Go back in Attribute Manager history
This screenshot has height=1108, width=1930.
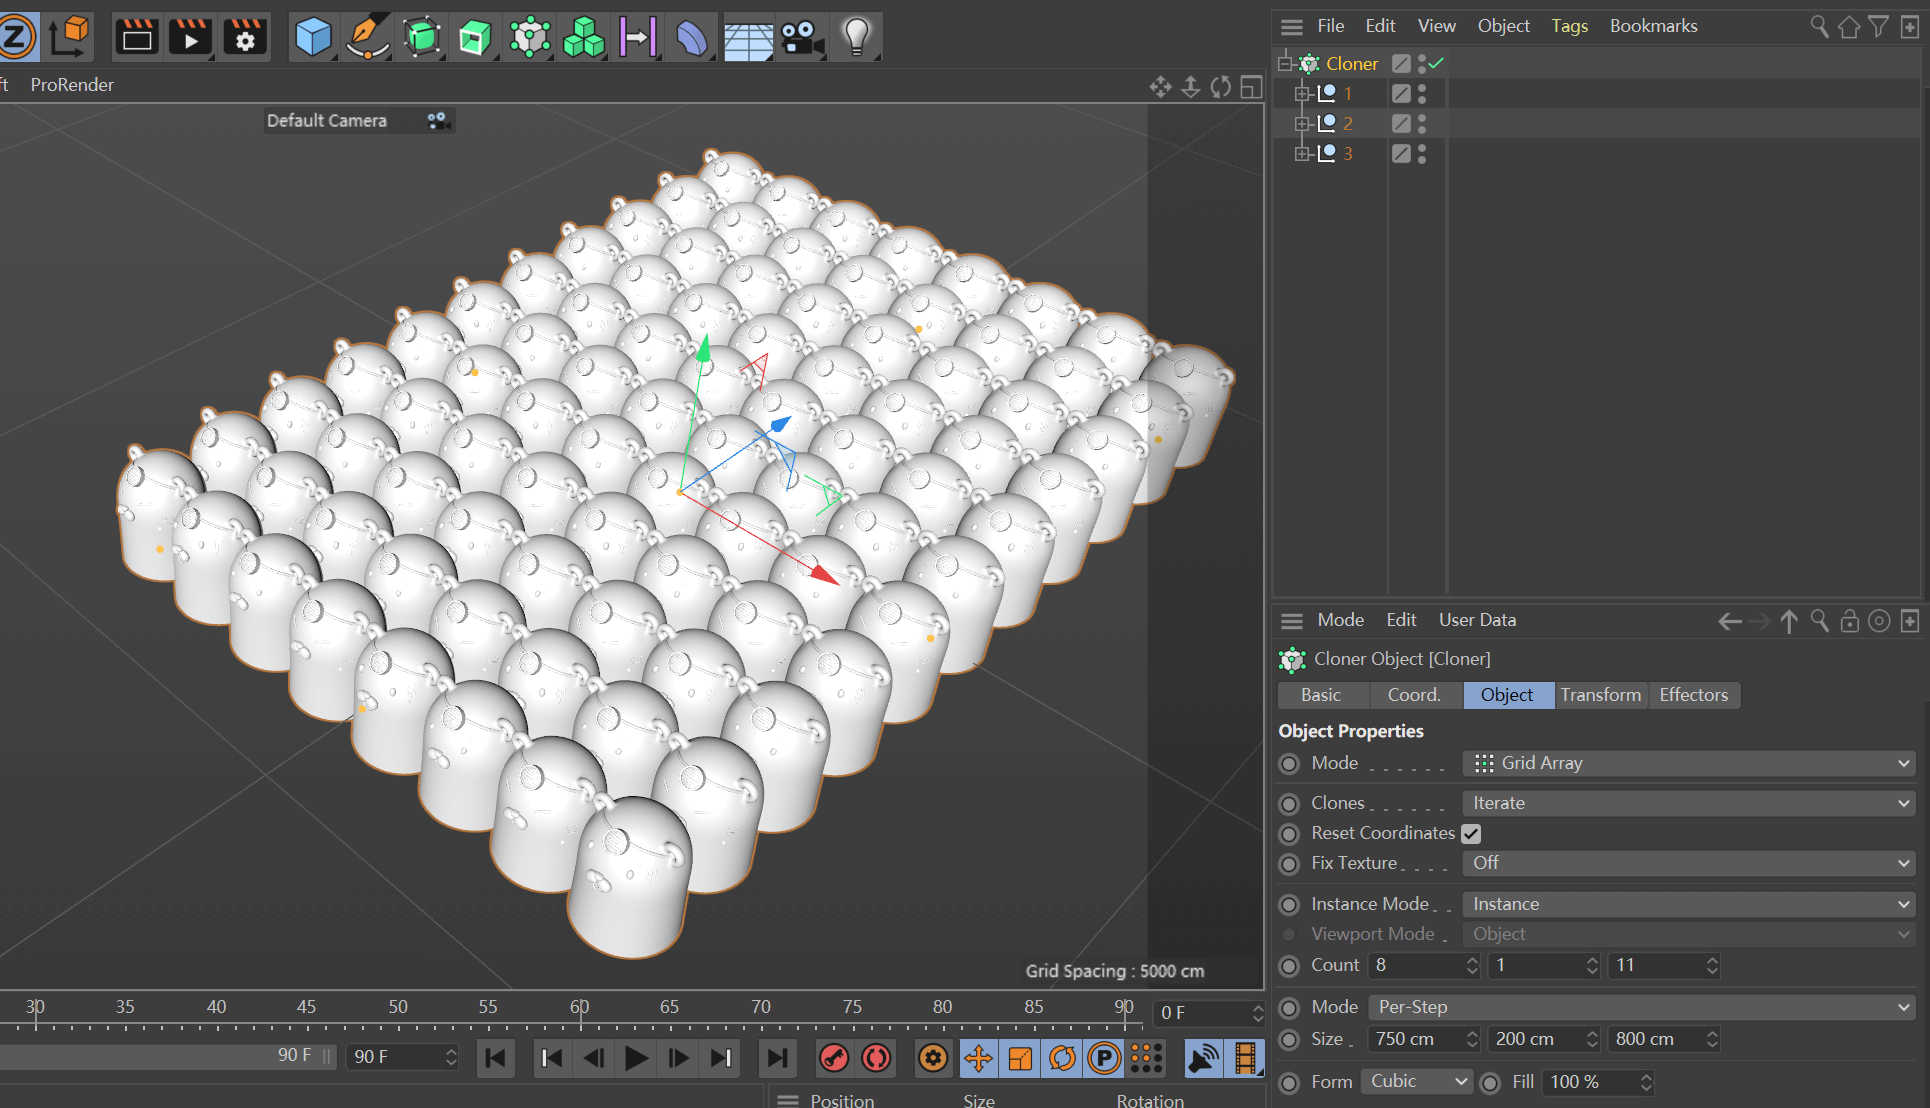(x=1729, y=622)
